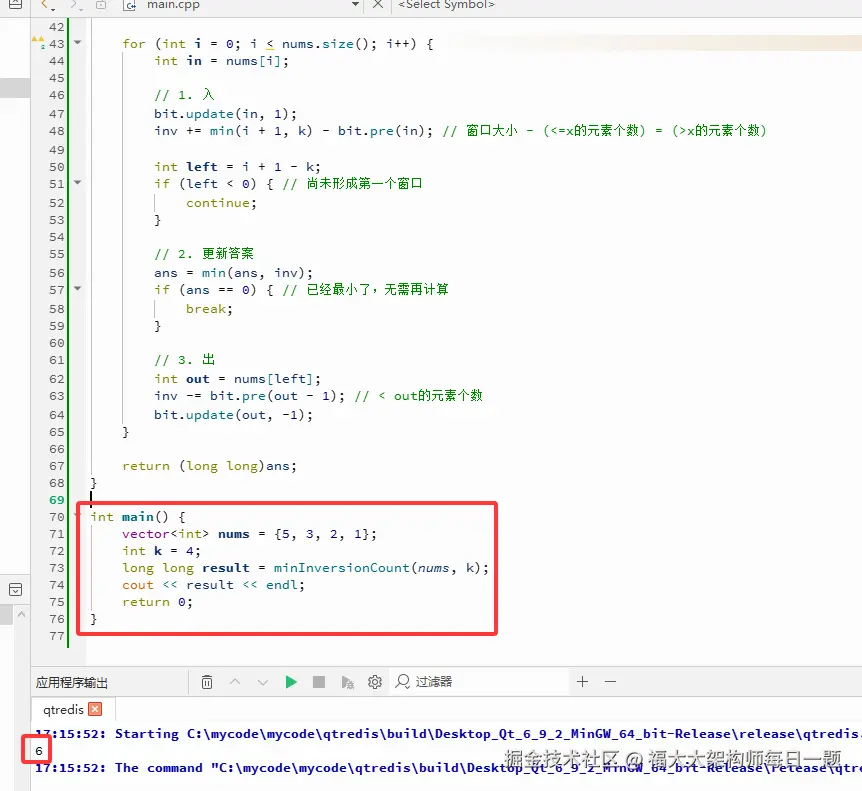The height and width of the screenshot is (791, 862).
Task: Click 'break' on line 58
Action: pos(206,309)
